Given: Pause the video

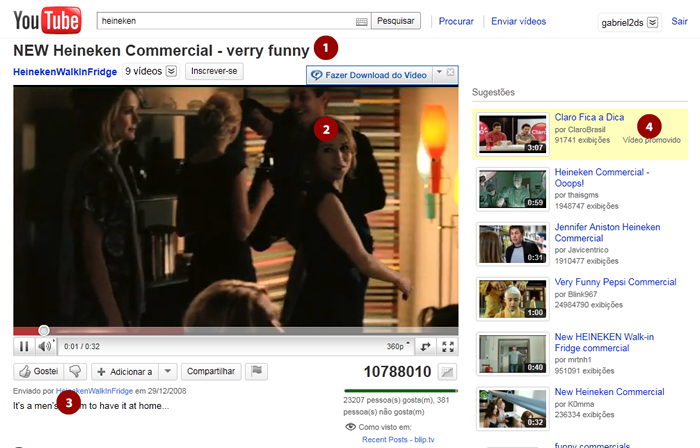Looking at the screenshot, I should [x=24, y=346].
